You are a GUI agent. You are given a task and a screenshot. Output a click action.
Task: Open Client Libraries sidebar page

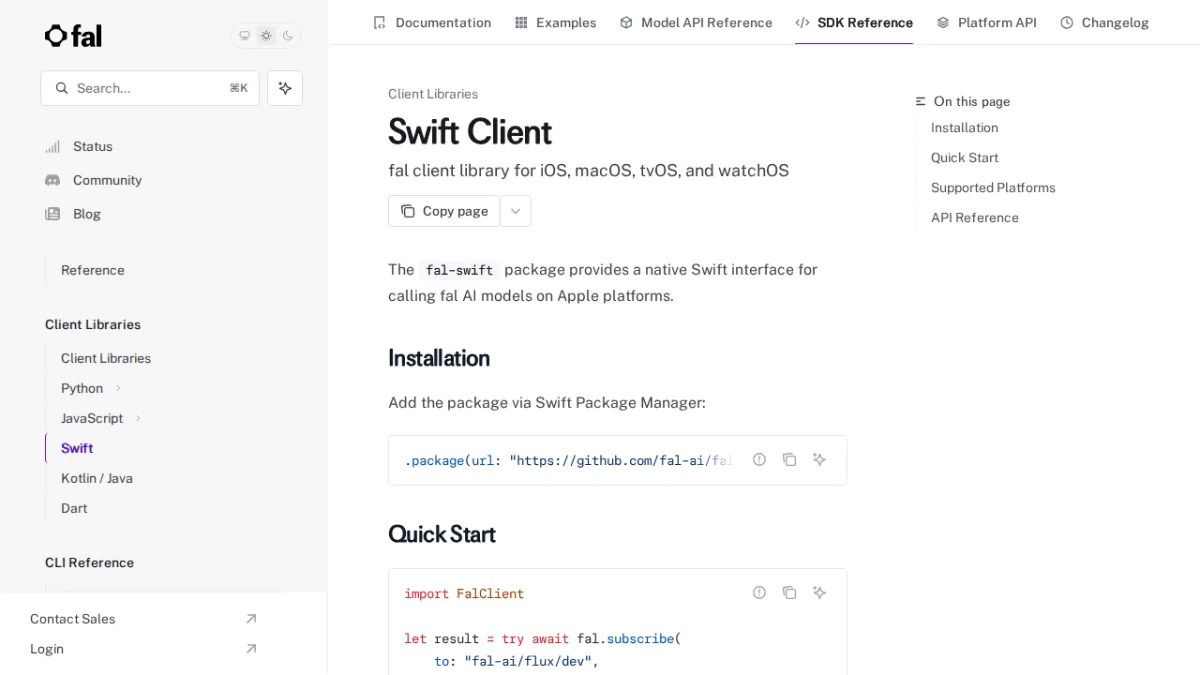pos(106,358)
